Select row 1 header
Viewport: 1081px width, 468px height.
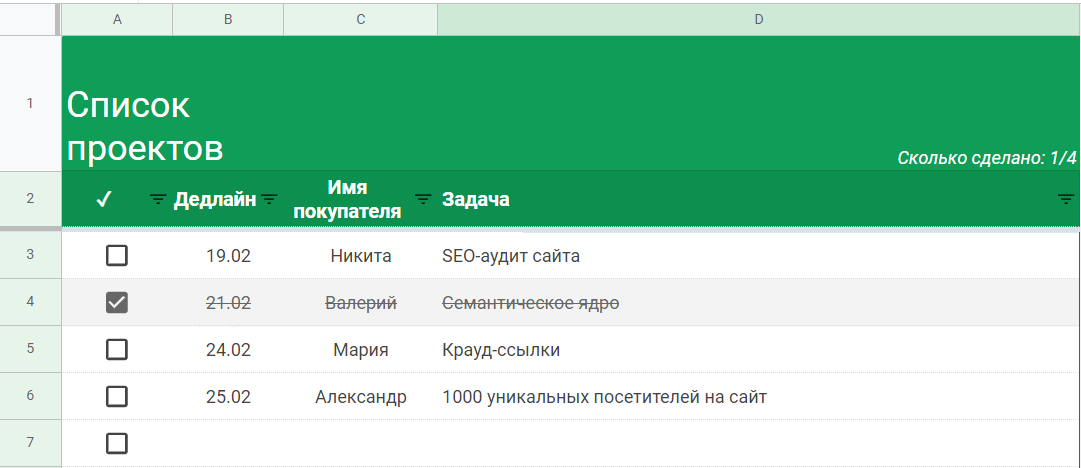30,103
